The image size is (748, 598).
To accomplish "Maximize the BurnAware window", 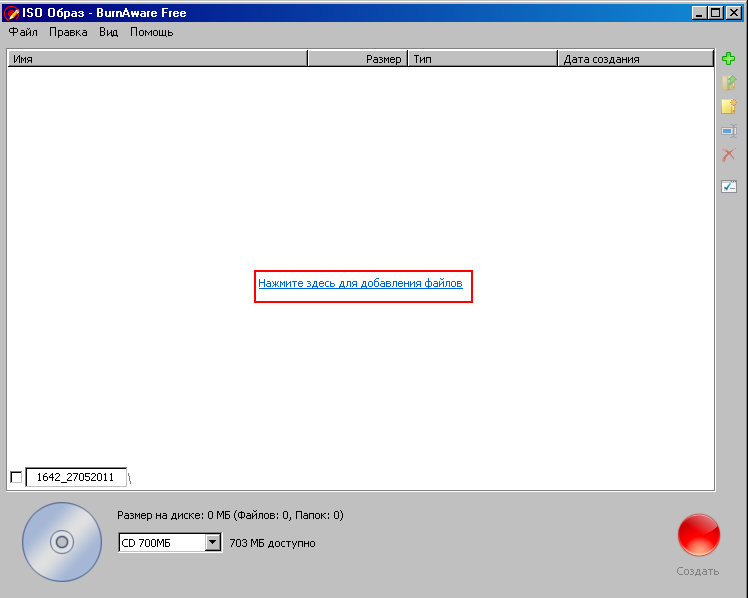I will point(716,13).
